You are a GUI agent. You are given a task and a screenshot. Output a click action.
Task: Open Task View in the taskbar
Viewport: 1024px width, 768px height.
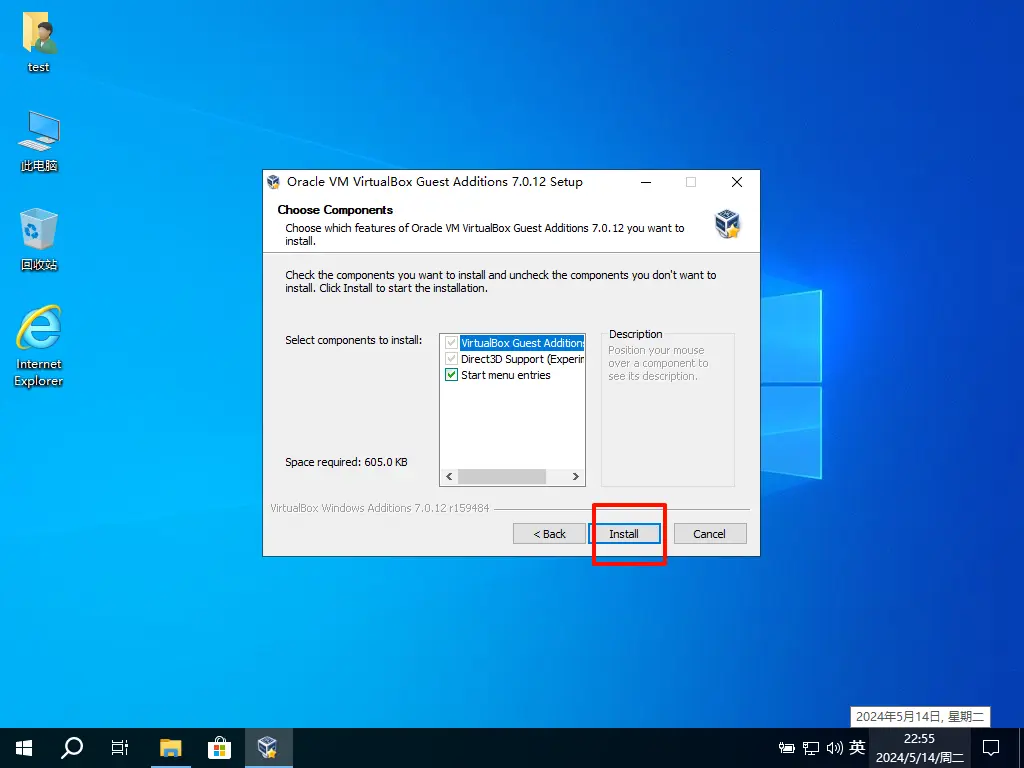click(120, 748)
